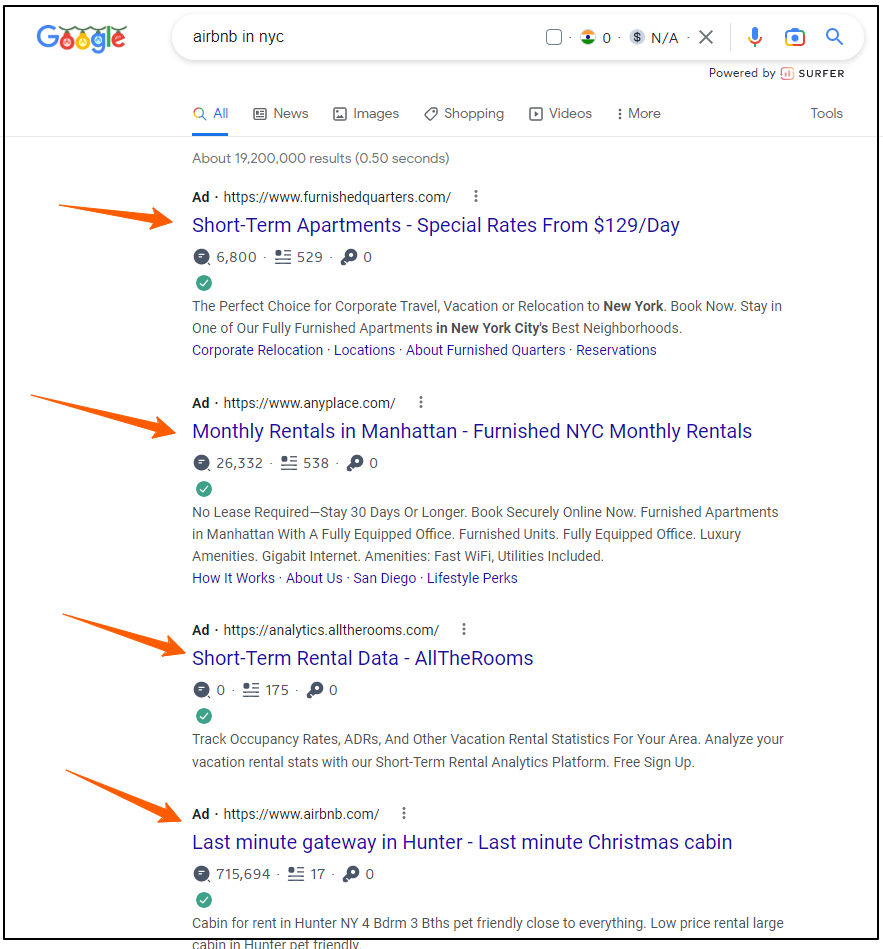This screenshot has height=949, width=883.
Task: Click keyword icon in furnishedquarters result
Action: click(349, 257)
